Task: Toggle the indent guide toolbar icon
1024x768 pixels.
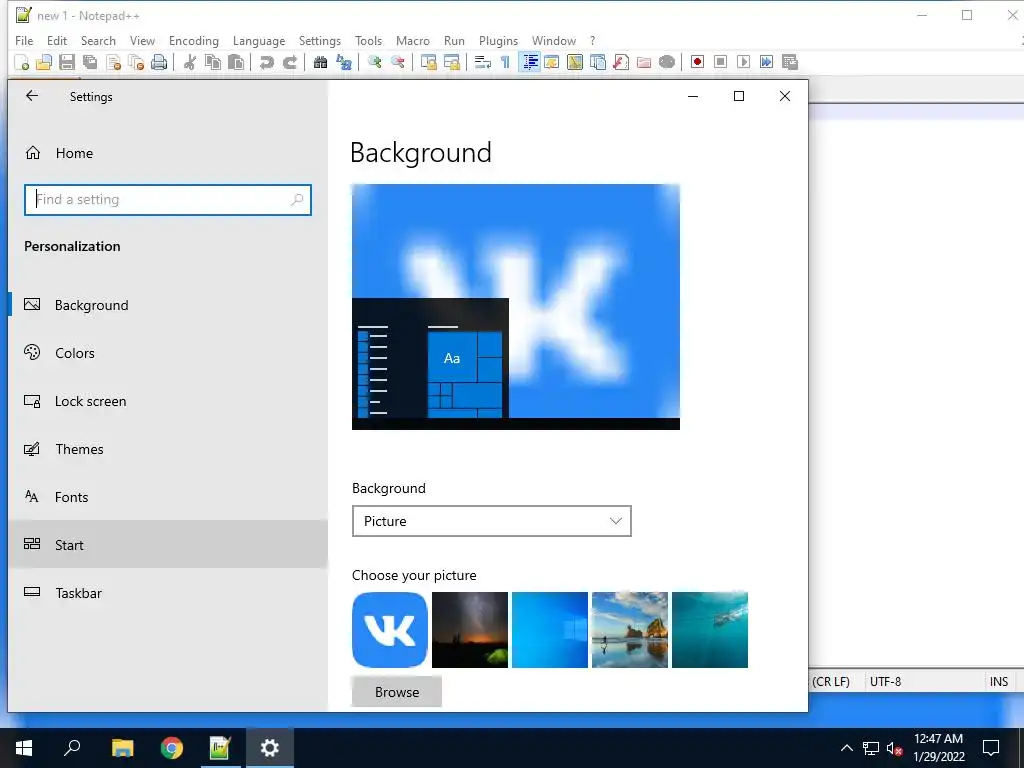Action: coord(529,62)
